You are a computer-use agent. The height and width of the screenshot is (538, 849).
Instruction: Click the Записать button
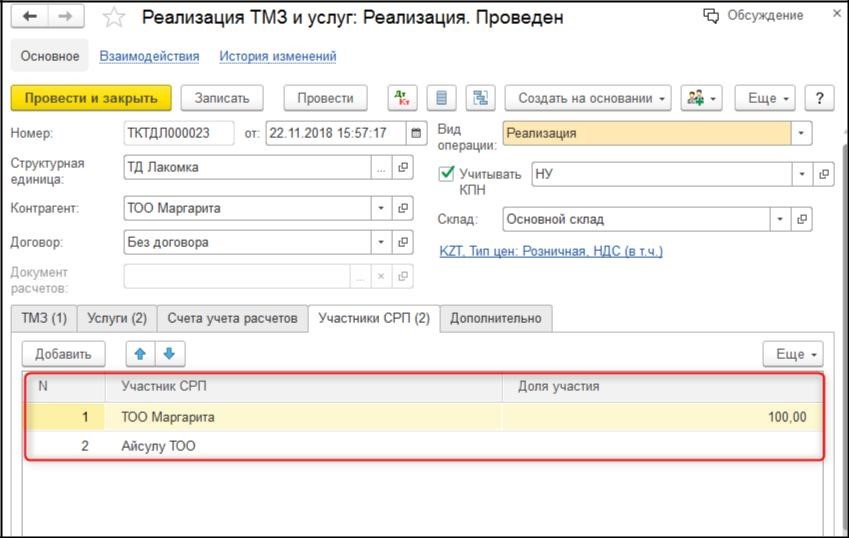click(x=222, y=98)
